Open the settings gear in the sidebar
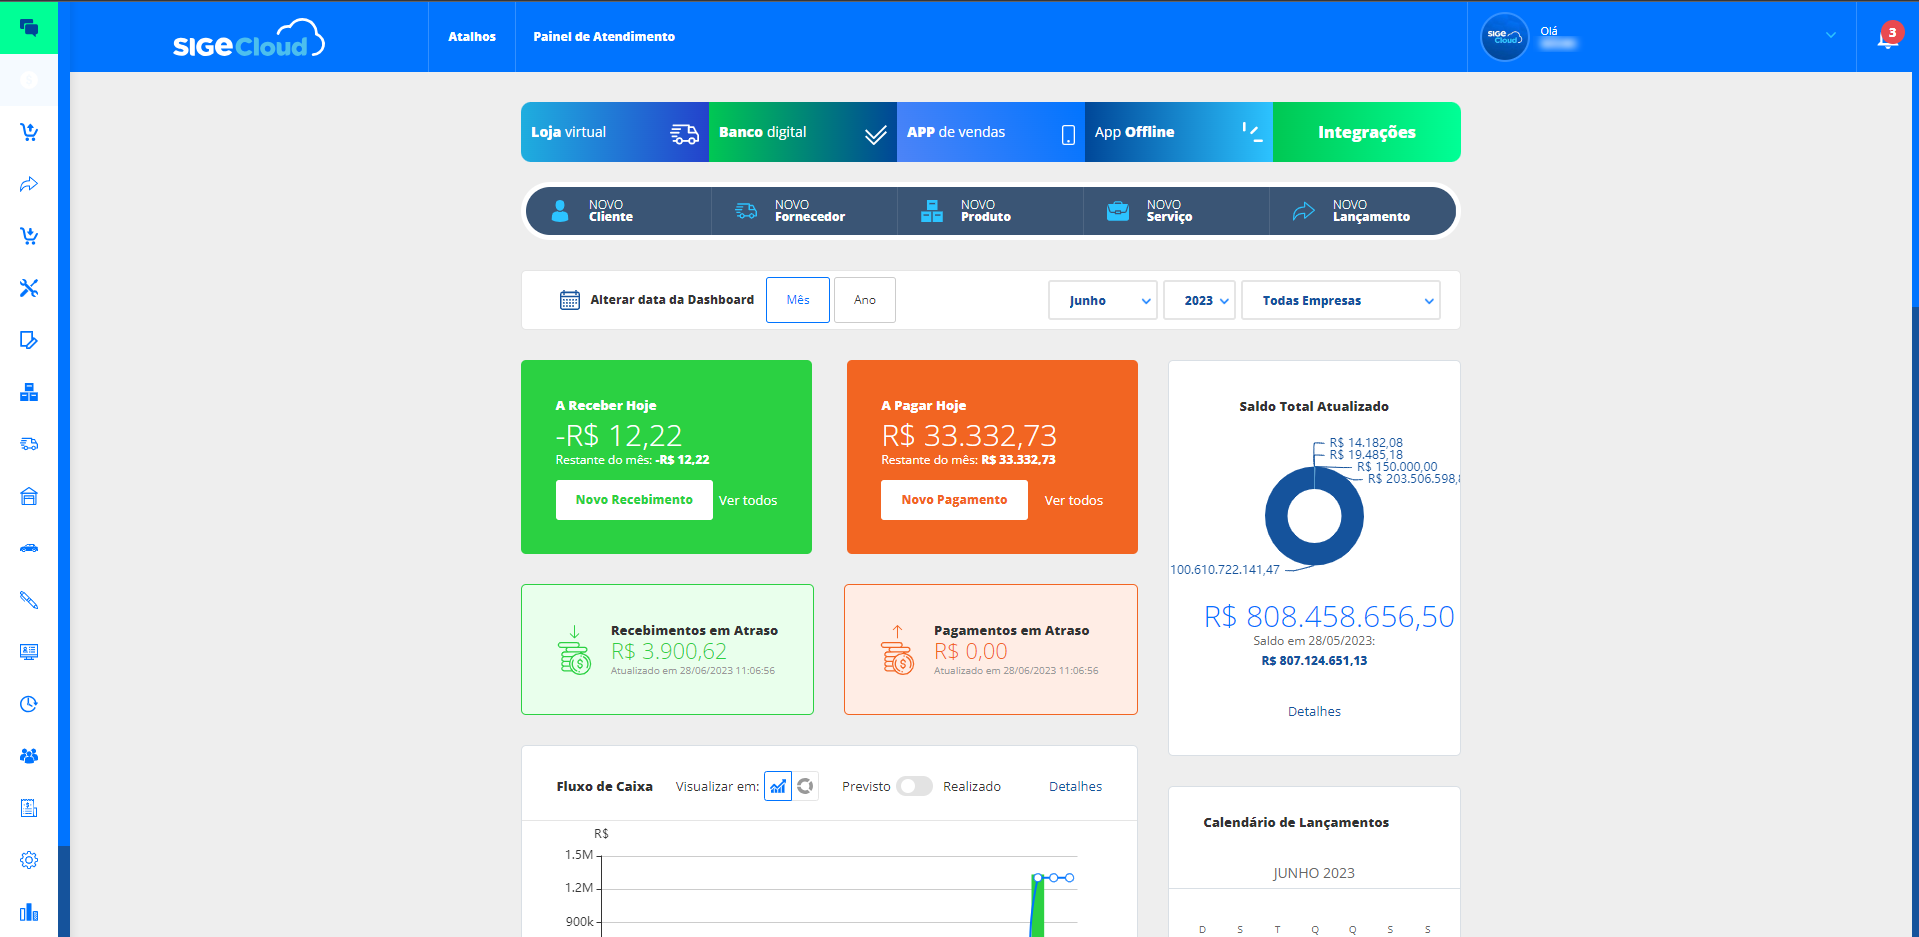Viewport: 1919px width, 937px height. tap(29, 860)
